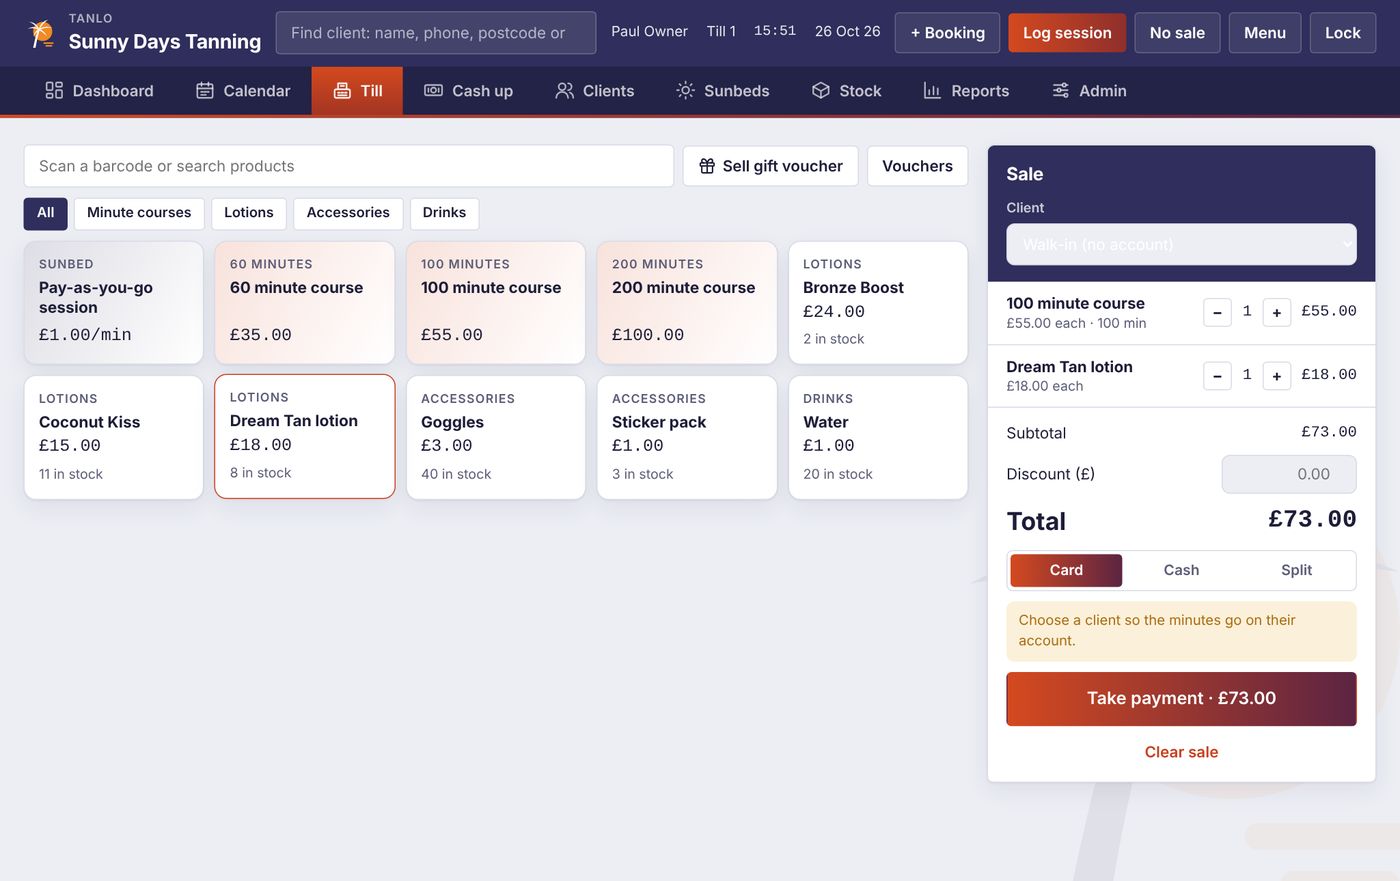Screen dimensions: 1400x881
Task: Click the Sunbeds sun icon
Action: pyautogui.click(x=685, y=91)
